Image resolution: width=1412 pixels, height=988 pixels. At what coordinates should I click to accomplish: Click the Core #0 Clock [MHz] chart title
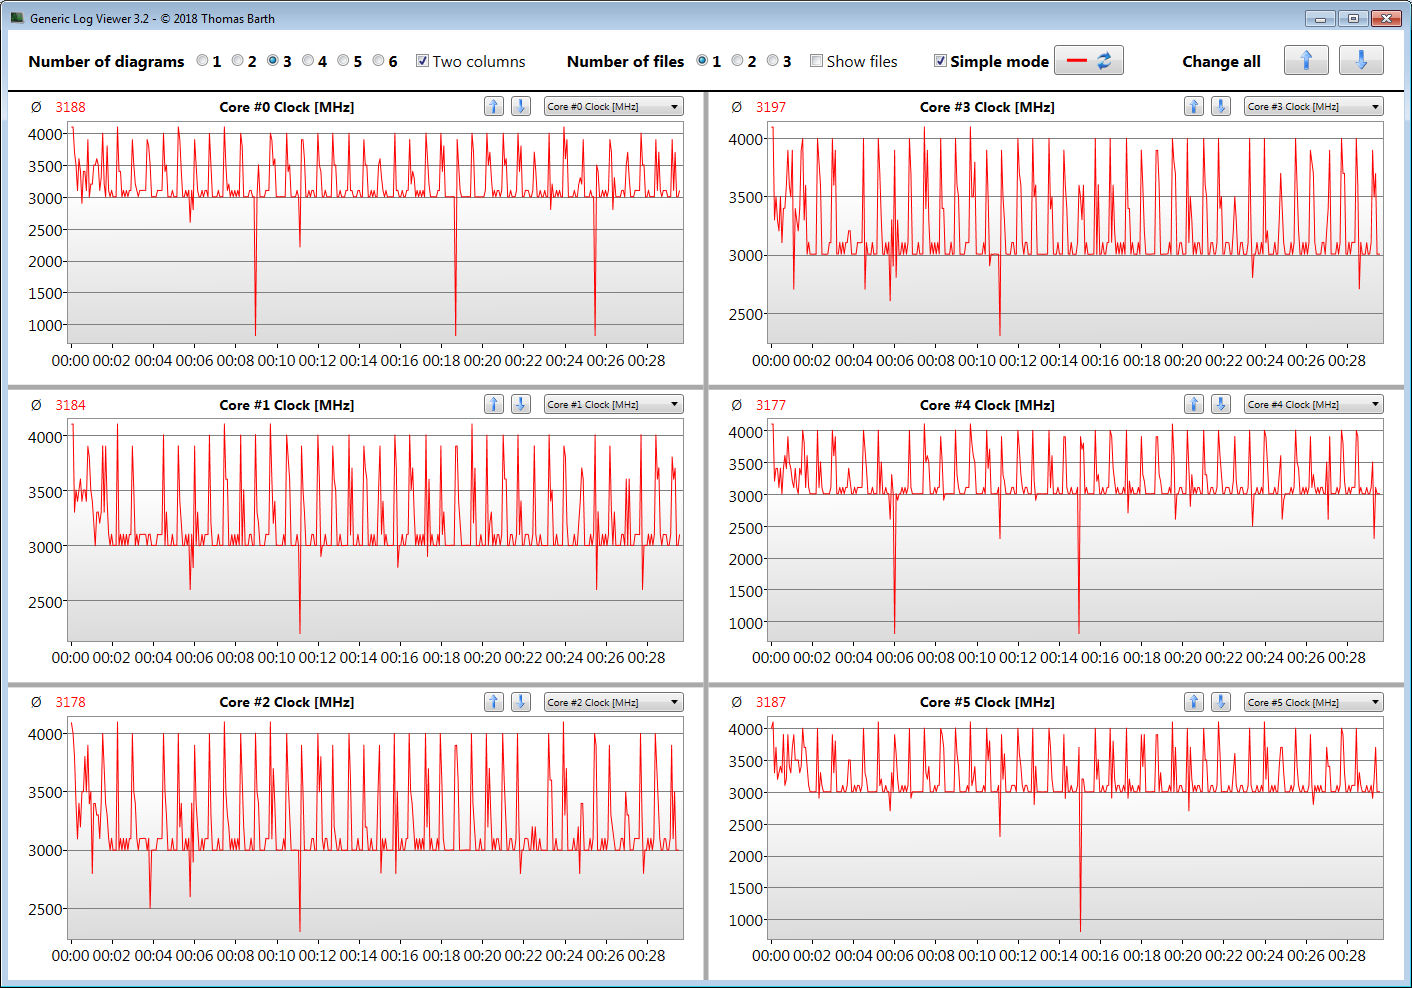(287, 107)
